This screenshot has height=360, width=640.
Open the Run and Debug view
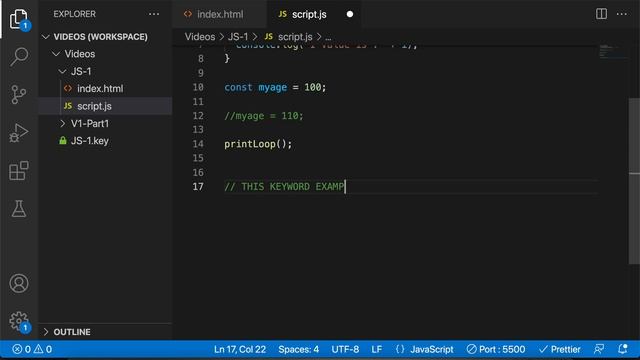tap(19, 132)
